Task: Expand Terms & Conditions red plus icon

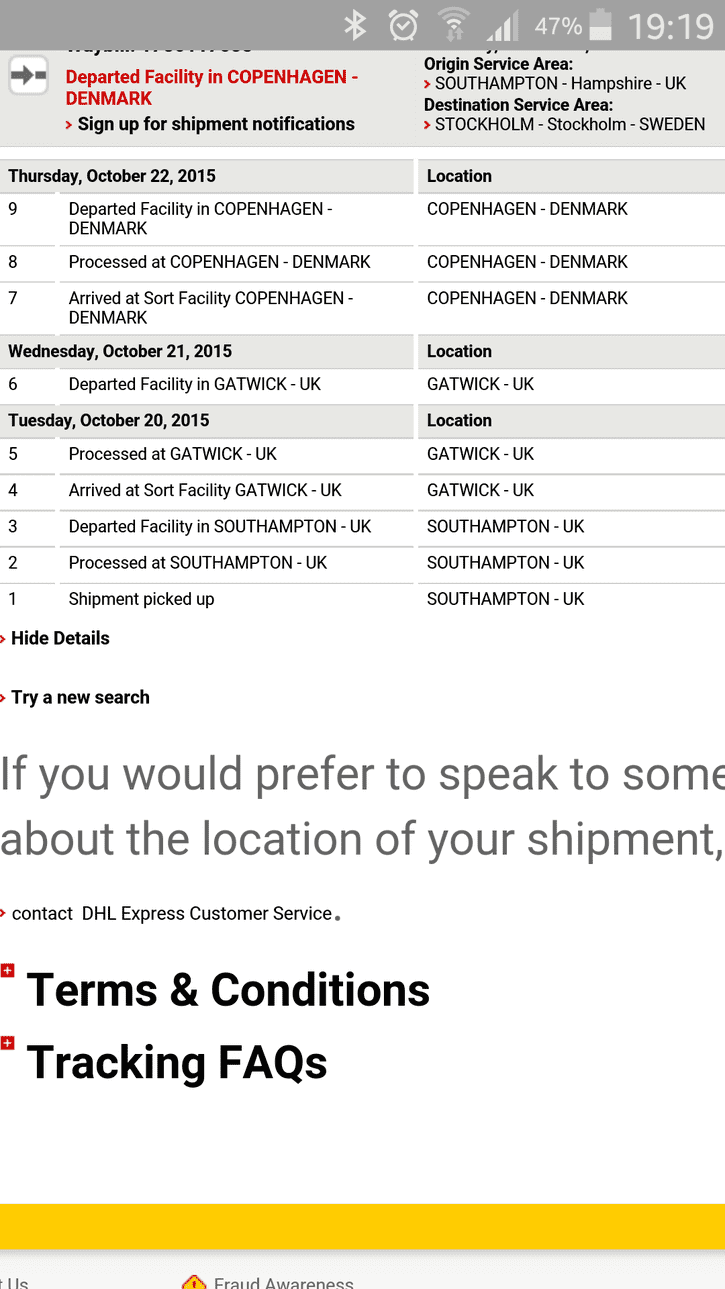Action: click(x=8, y=971)
